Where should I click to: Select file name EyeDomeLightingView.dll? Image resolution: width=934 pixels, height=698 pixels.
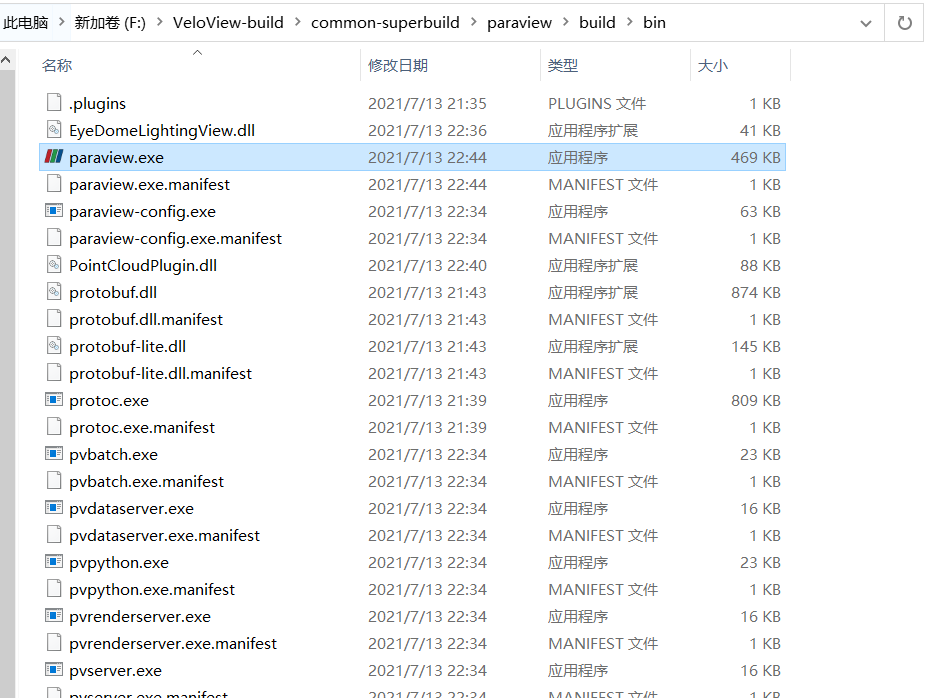tap(162, 130)
